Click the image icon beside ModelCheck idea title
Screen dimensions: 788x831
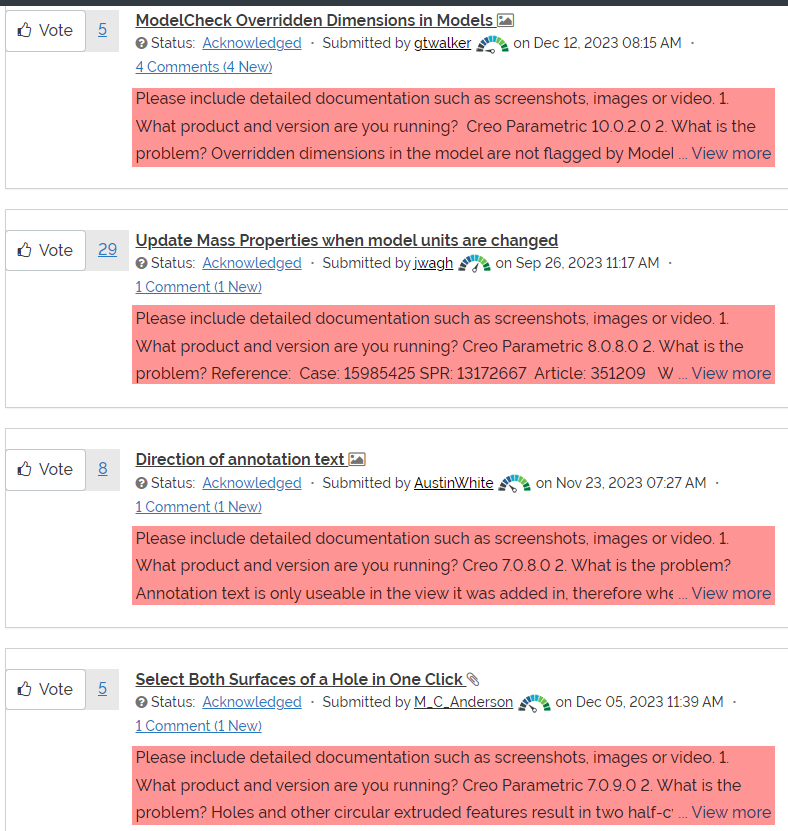[x=505, y=19]
